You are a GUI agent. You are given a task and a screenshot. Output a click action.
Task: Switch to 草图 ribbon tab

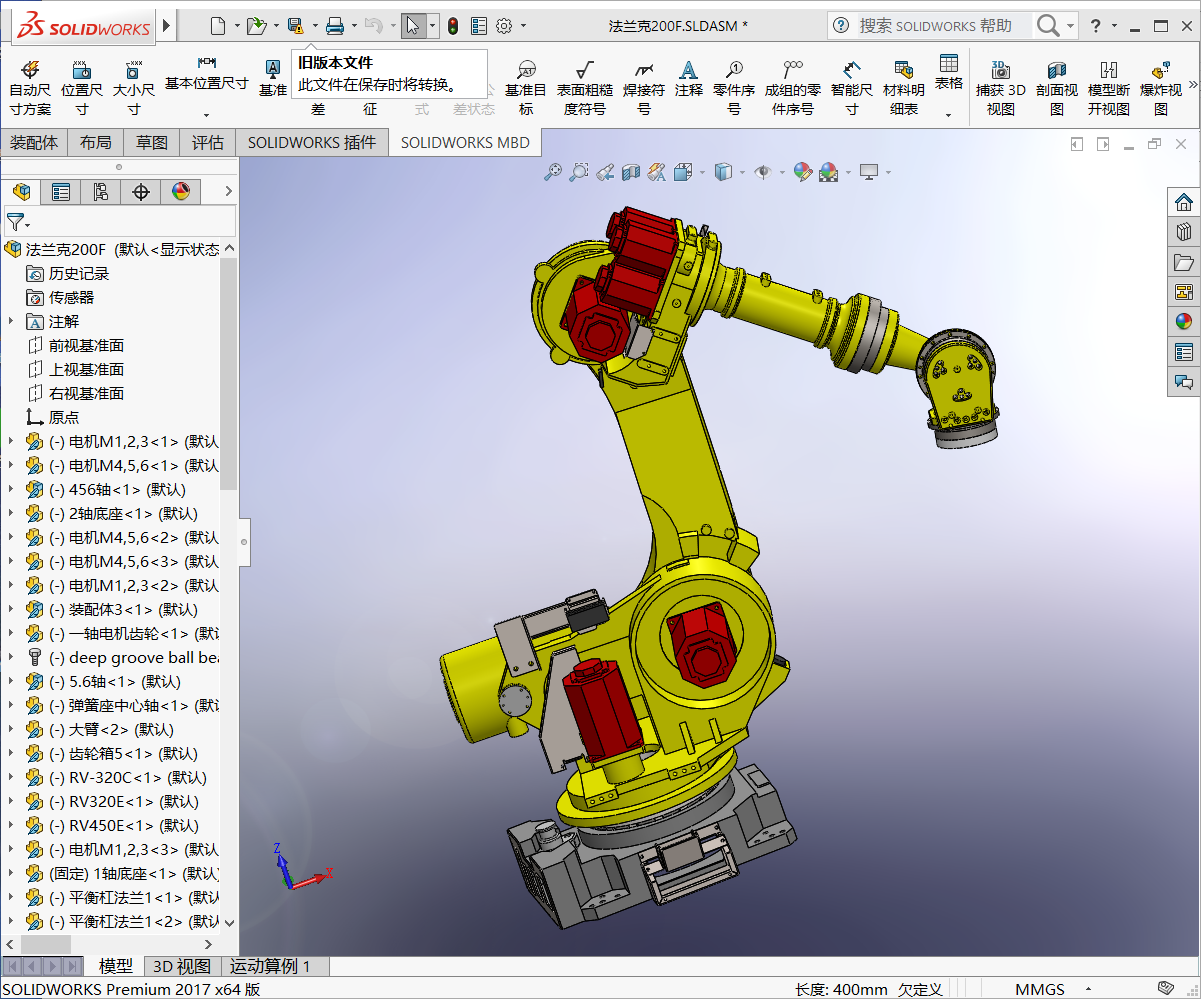[x=152, y=143]
